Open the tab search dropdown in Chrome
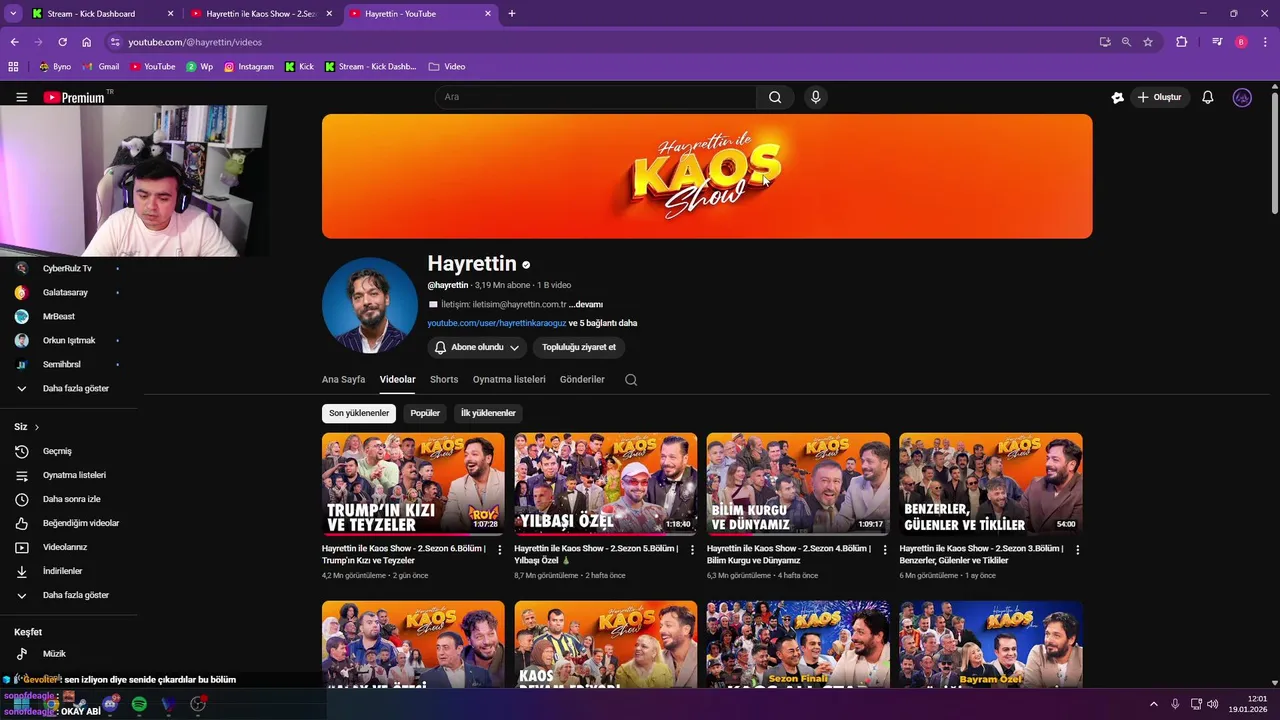 click(x=13, y=14)
